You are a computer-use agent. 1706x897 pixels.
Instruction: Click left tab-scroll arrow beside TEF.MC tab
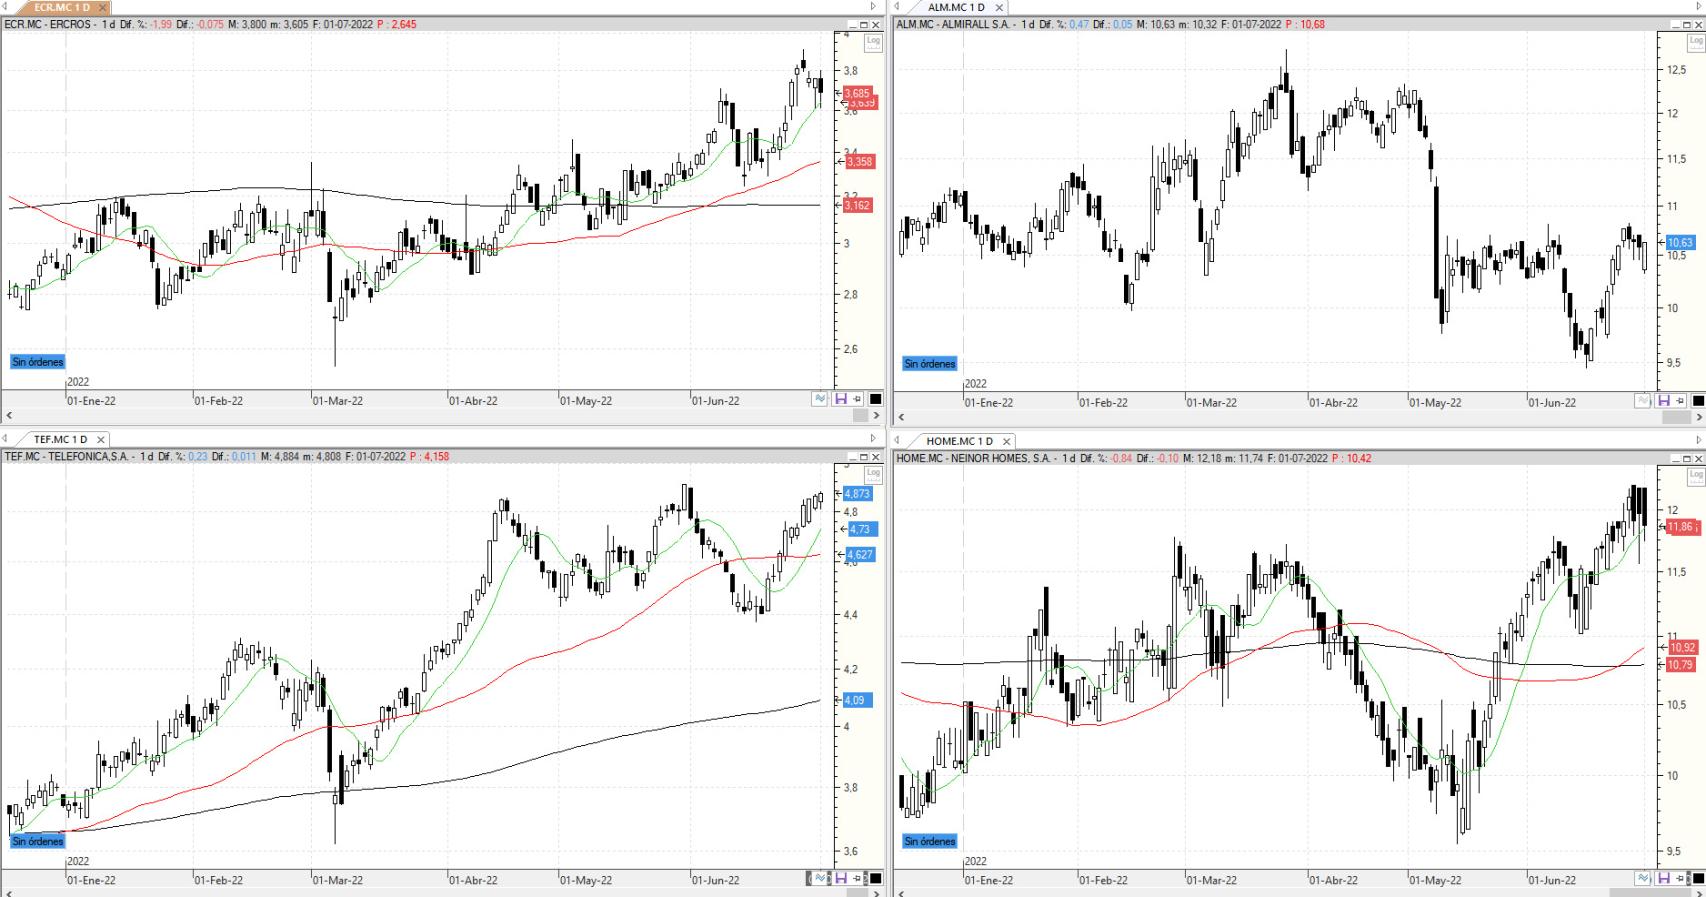tap(6, 439)
